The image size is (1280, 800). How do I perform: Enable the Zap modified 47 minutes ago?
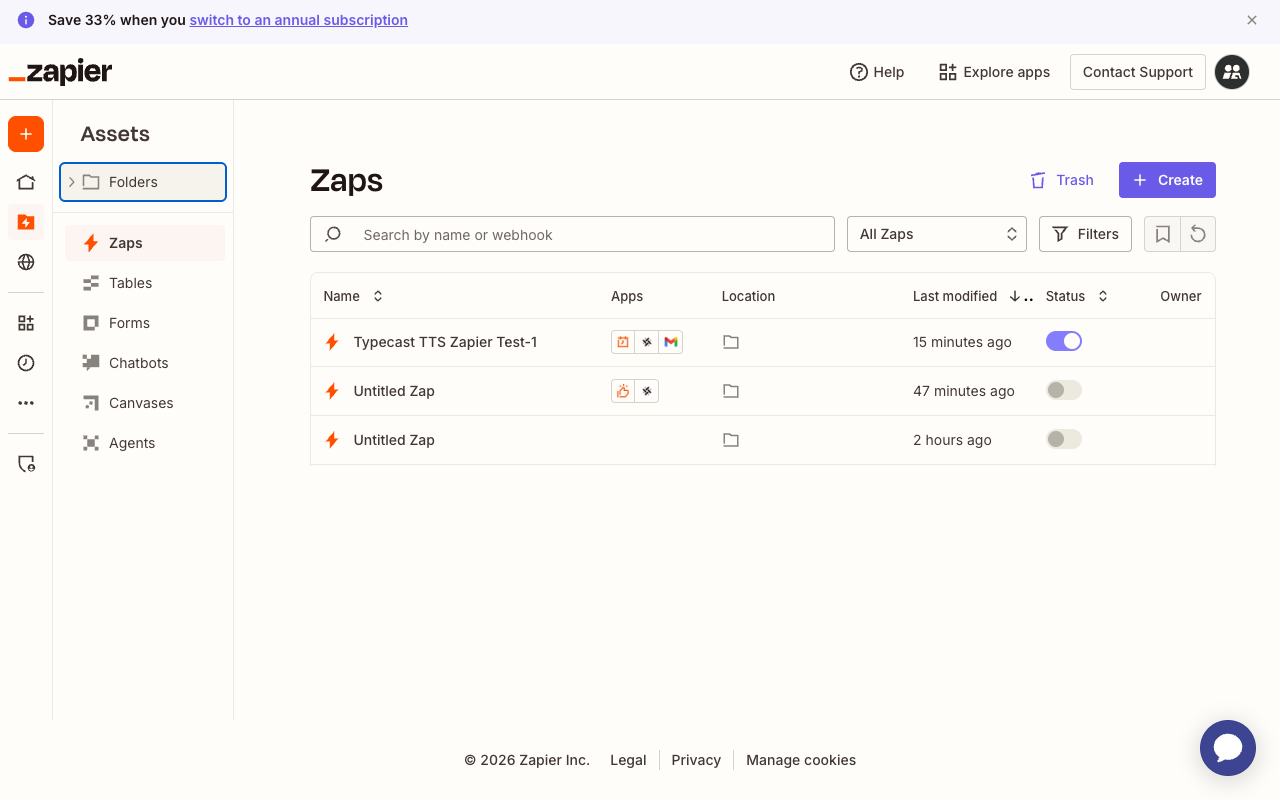tap(1064, 390)
